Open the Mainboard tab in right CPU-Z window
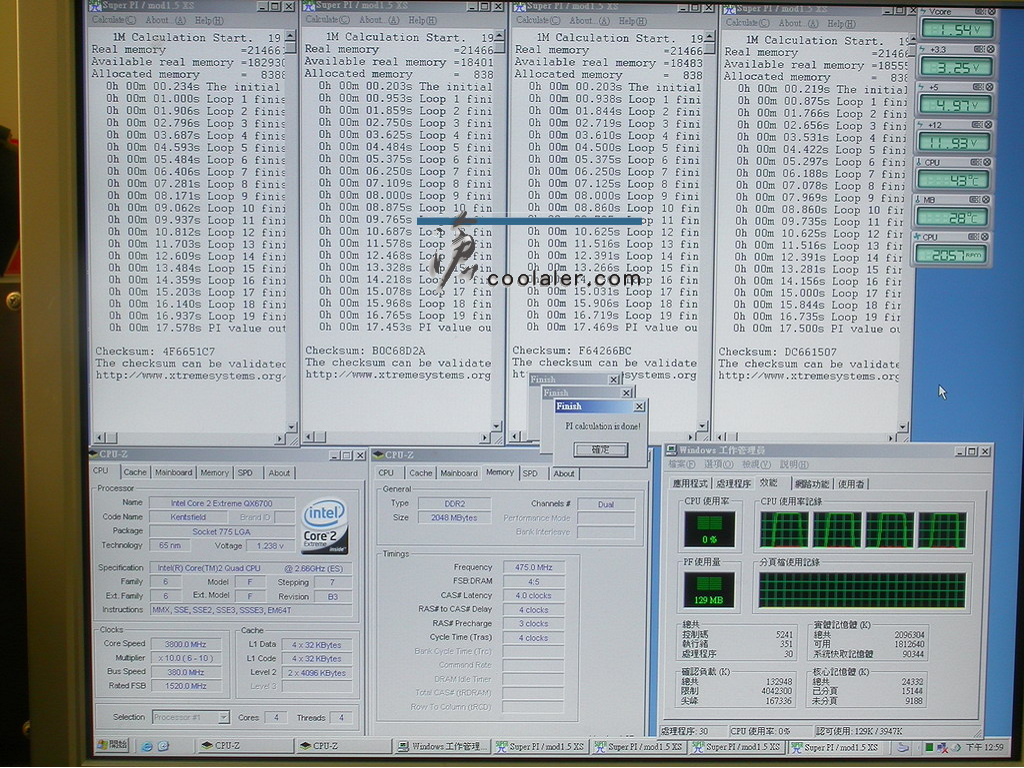This screenshot has width=1024, height=768. coord(458,473)
